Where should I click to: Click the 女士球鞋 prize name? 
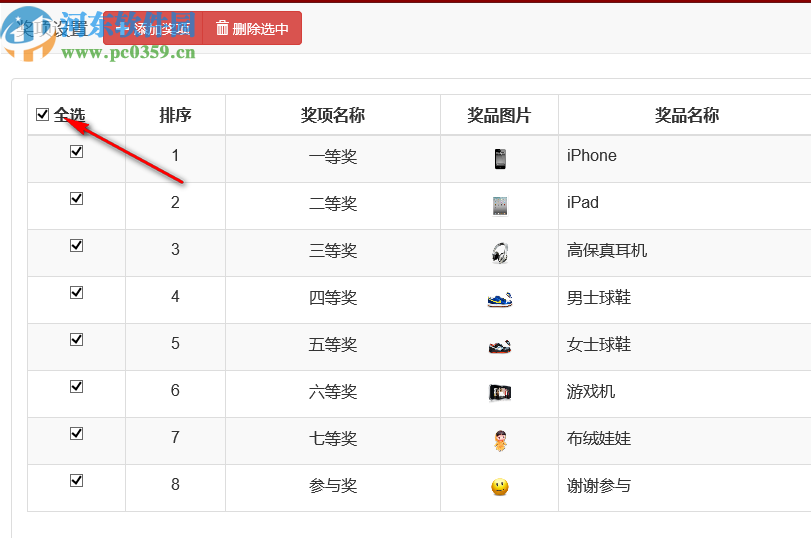point(599,345)
